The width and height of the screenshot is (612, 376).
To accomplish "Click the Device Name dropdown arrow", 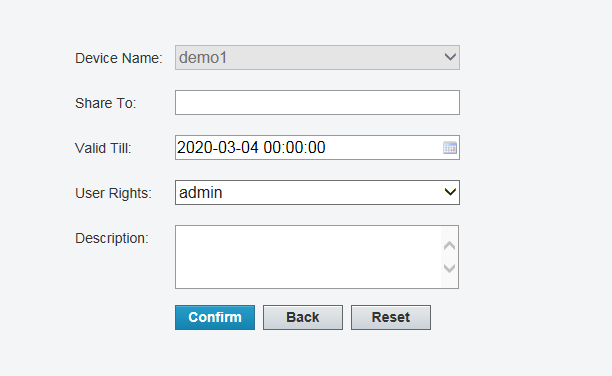I will pyautogui.click(x=450, y=57).
